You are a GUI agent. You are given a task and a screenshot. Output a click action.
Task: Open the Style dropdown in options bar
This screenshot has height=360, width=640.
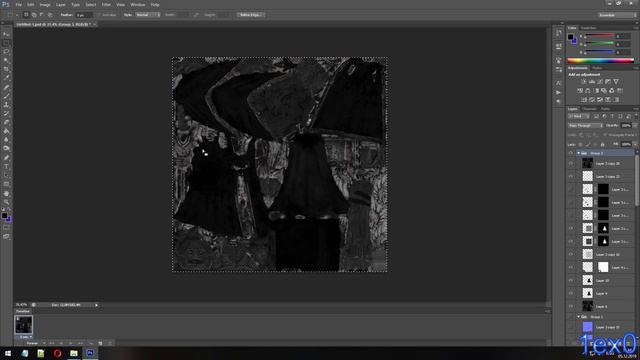(148, 15)
